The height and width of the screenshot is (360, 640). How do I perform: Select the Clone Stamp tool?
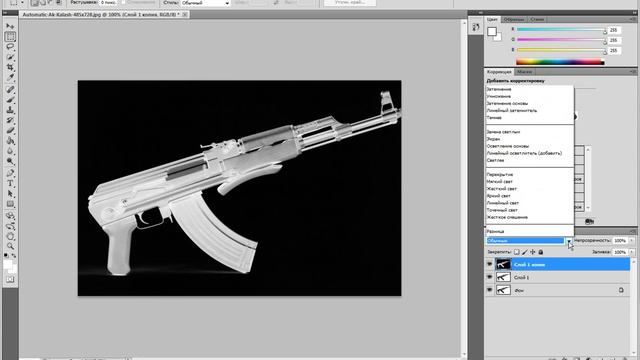[x=10, y=110]
